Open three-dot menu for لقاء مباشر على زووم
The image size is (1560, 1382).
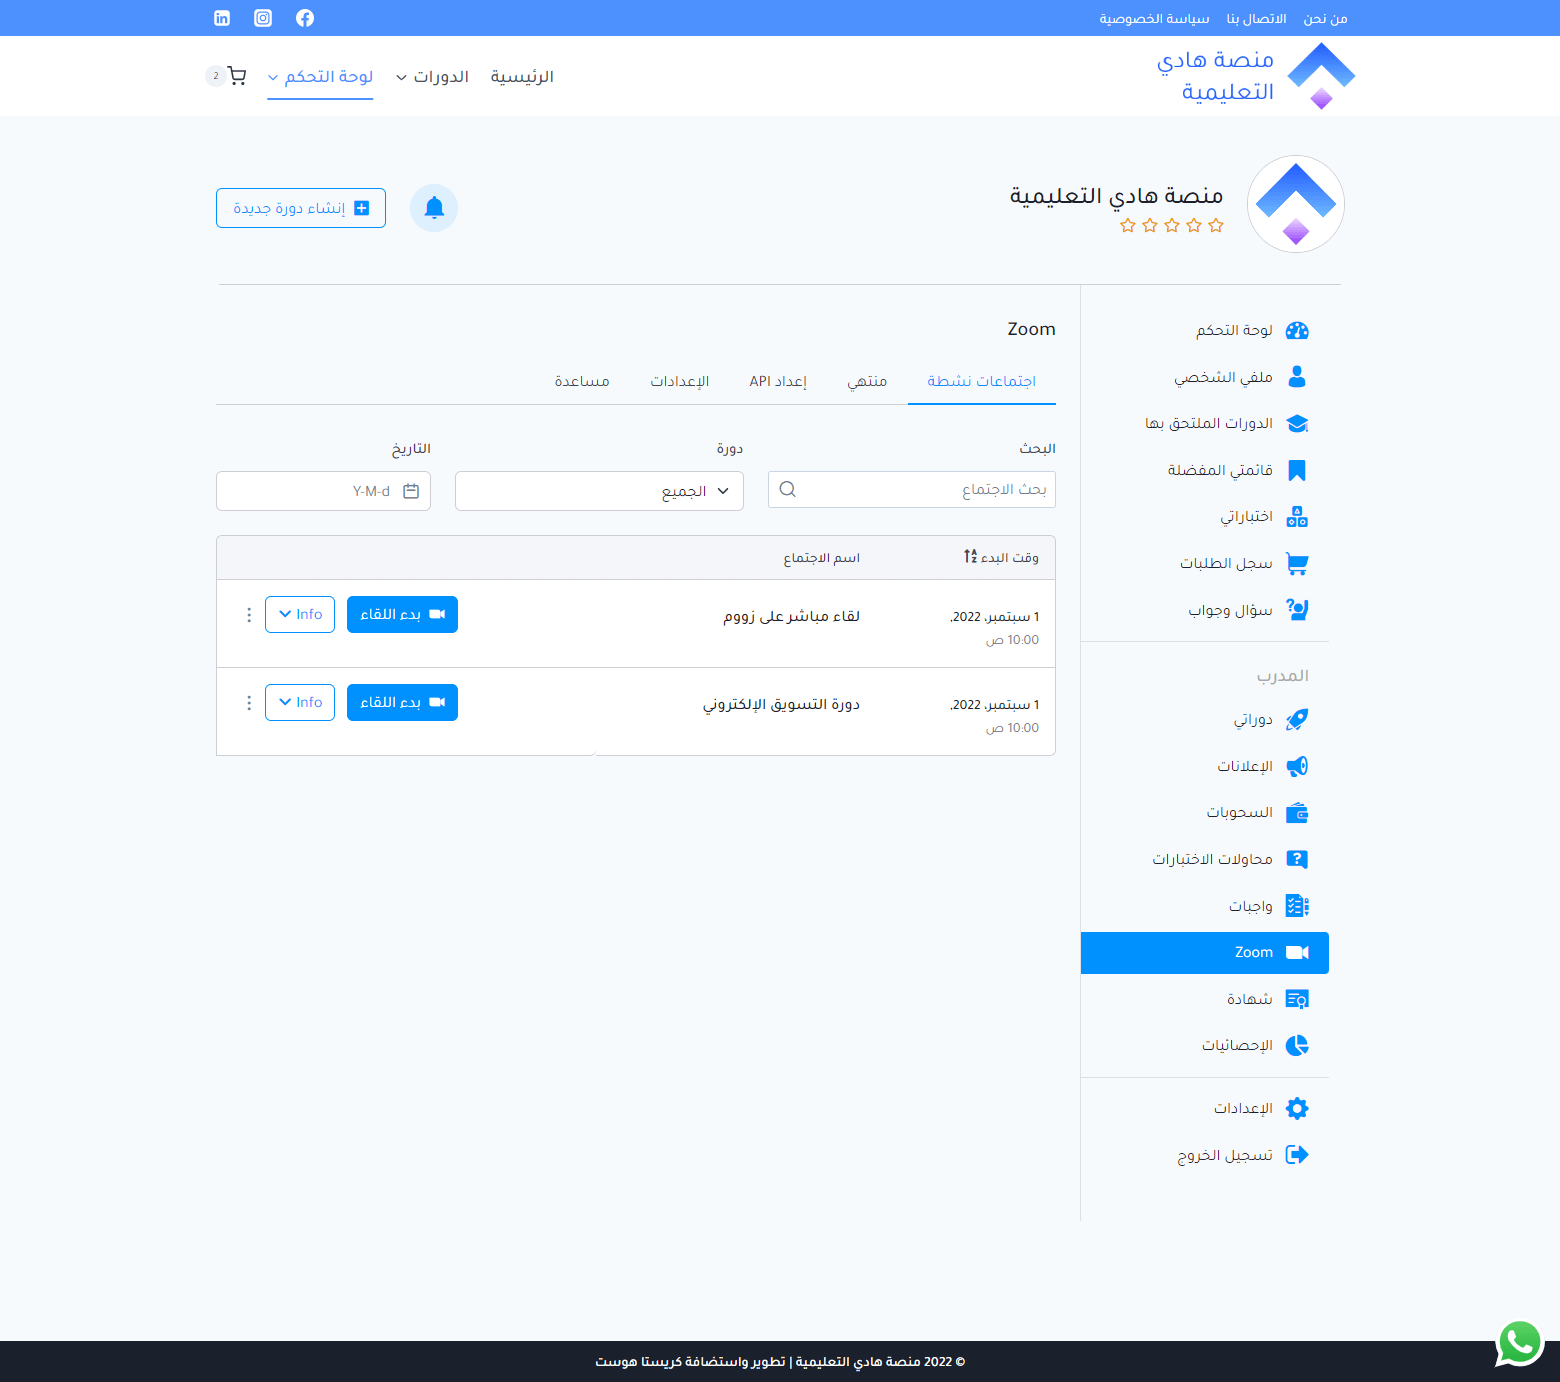click(249, 615)
